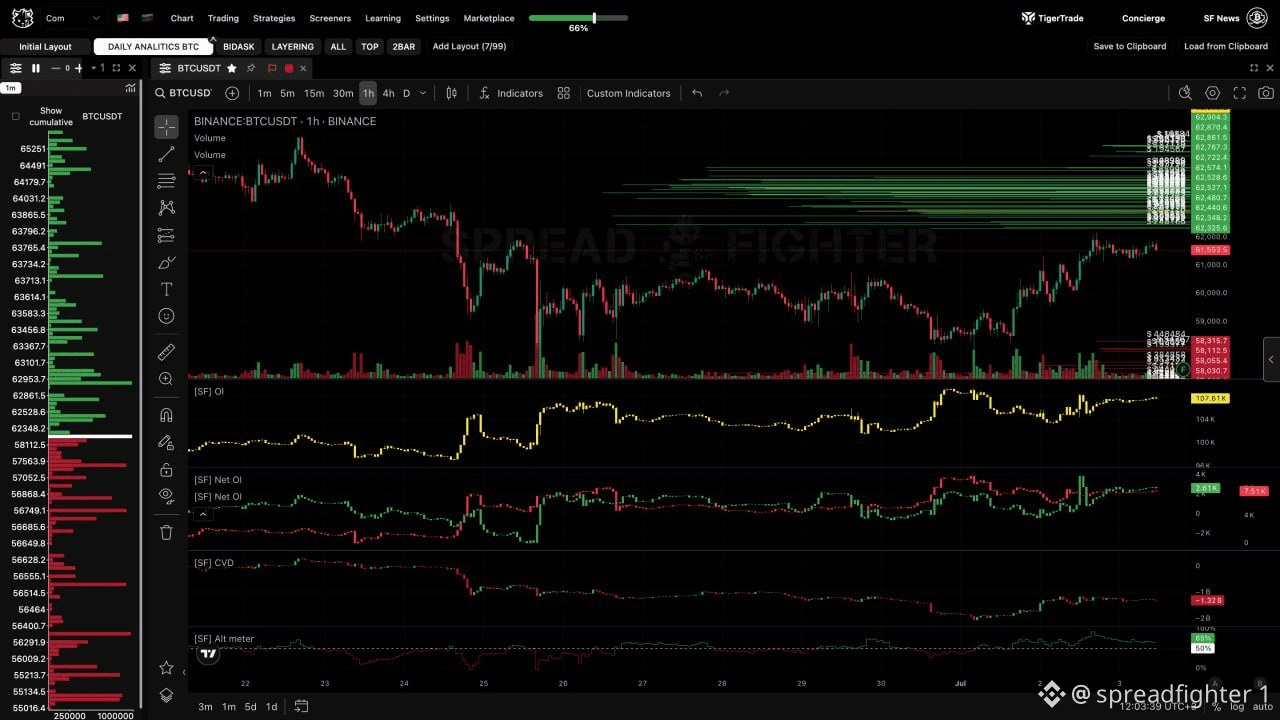Activate the zoom in tool
The width and height of the screenshot is (1280, 720).
point(166,379)
